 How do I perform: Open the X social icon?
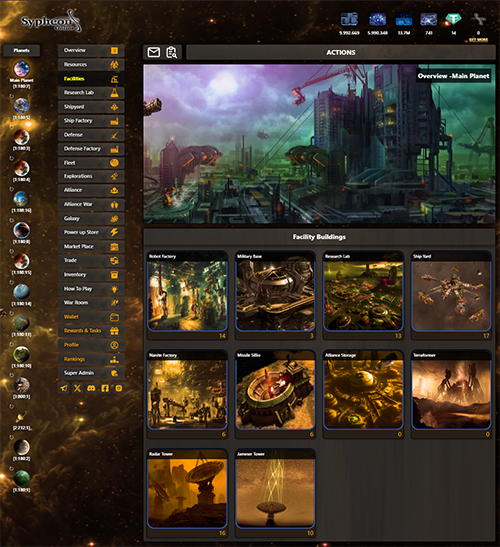pos(77,388)
